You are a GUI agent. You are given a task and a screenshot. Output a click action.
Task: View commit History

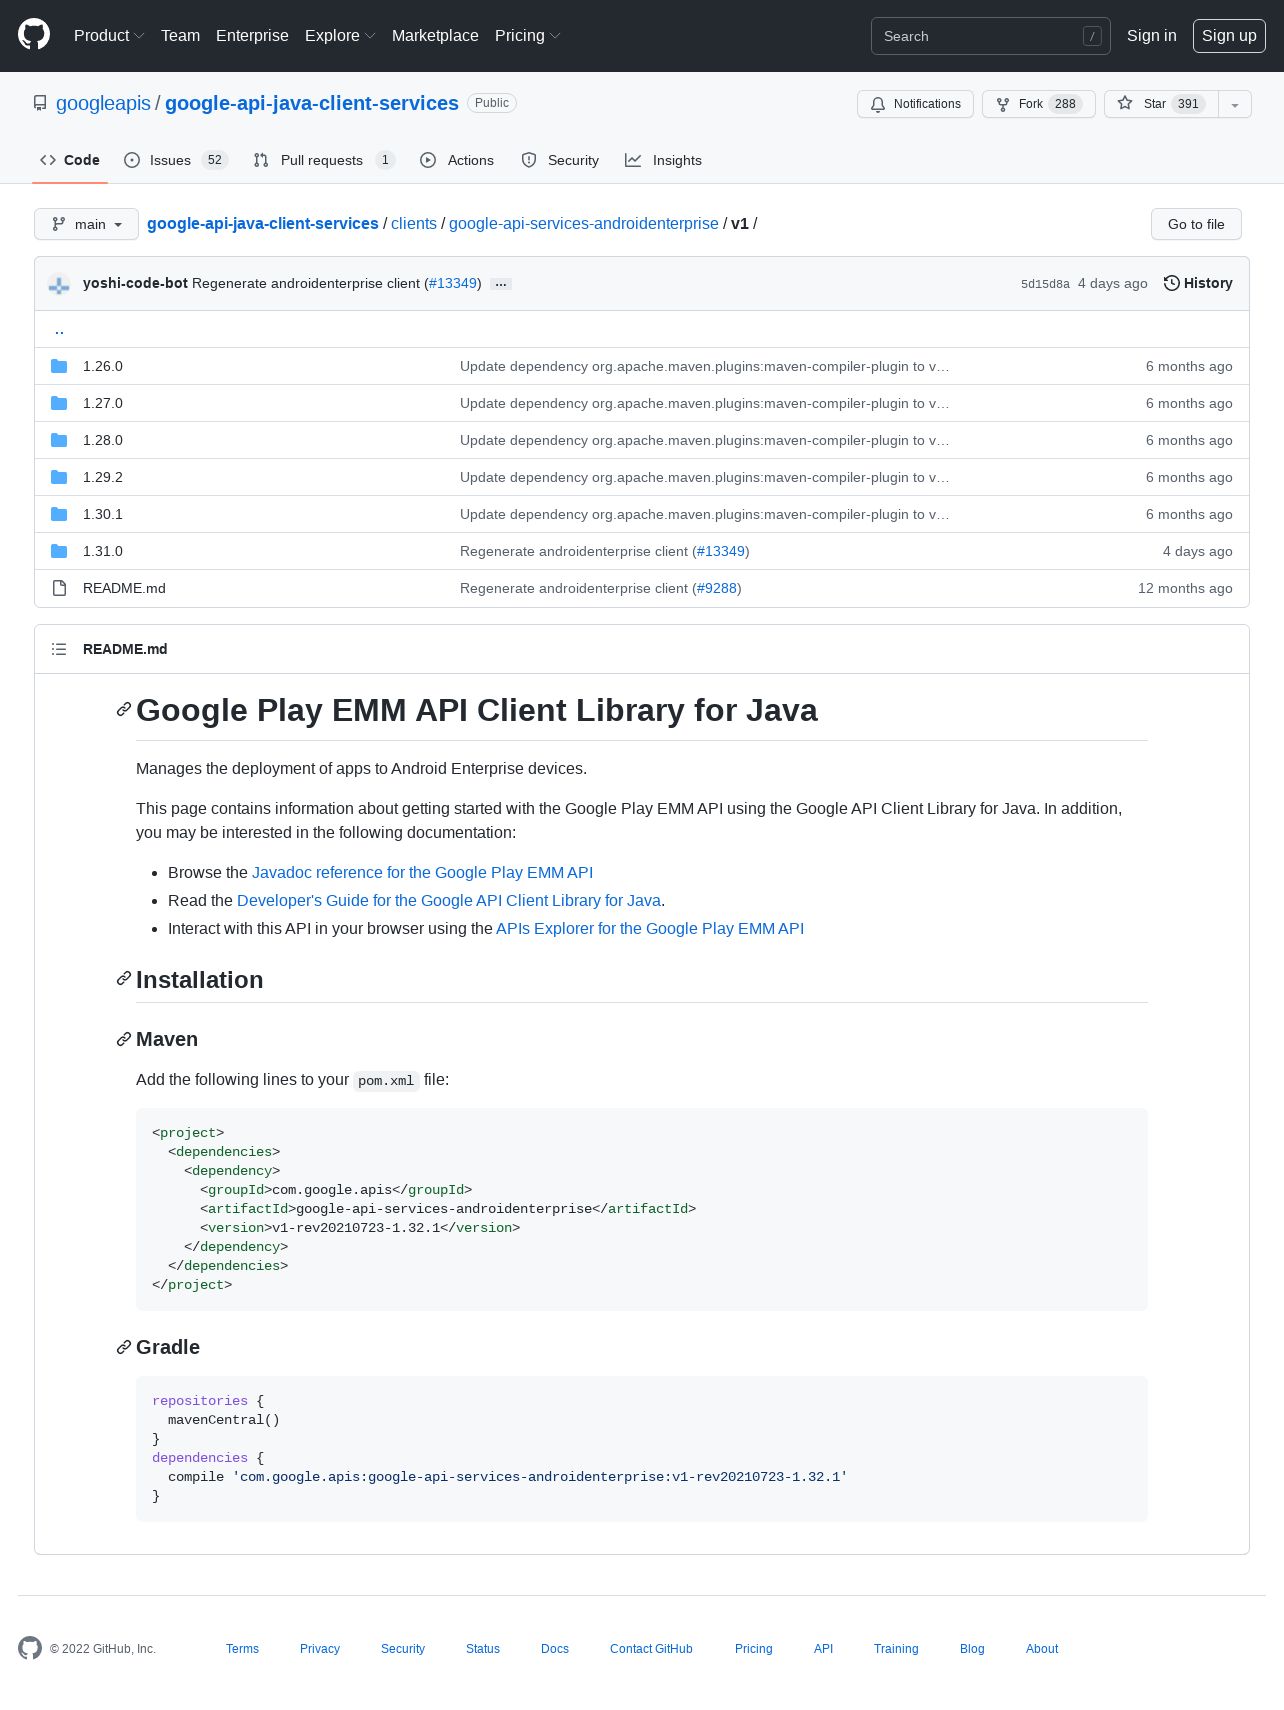(1198, 283)
